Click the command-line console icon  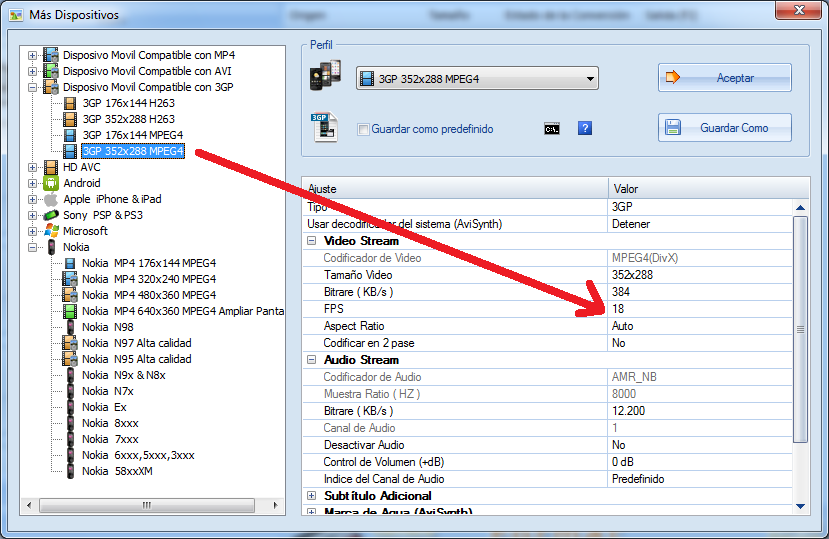(x=551, y=129)
